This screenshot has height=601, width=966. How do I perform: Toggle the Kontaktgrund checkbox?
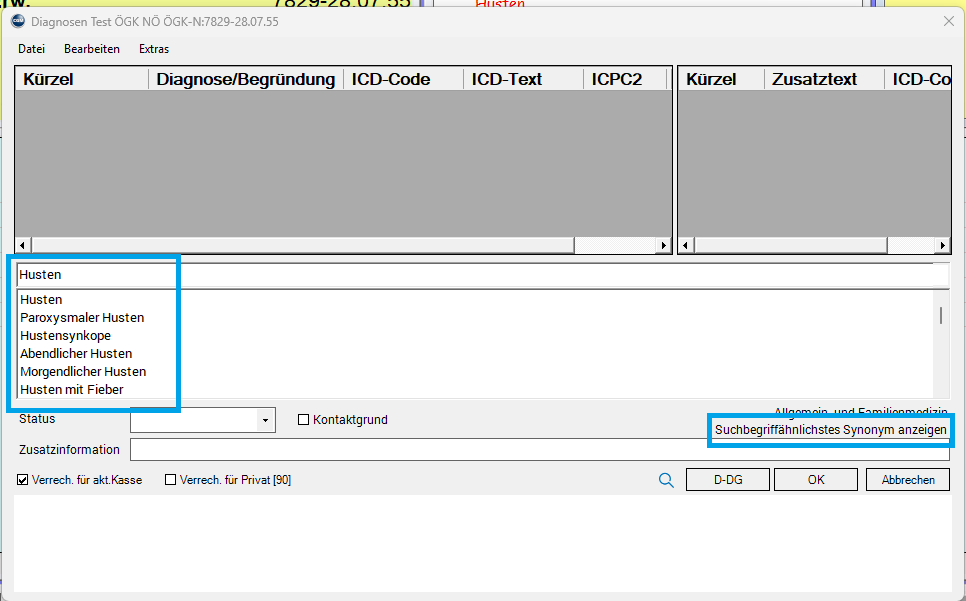pyautogui.click(x=304, y=420)
